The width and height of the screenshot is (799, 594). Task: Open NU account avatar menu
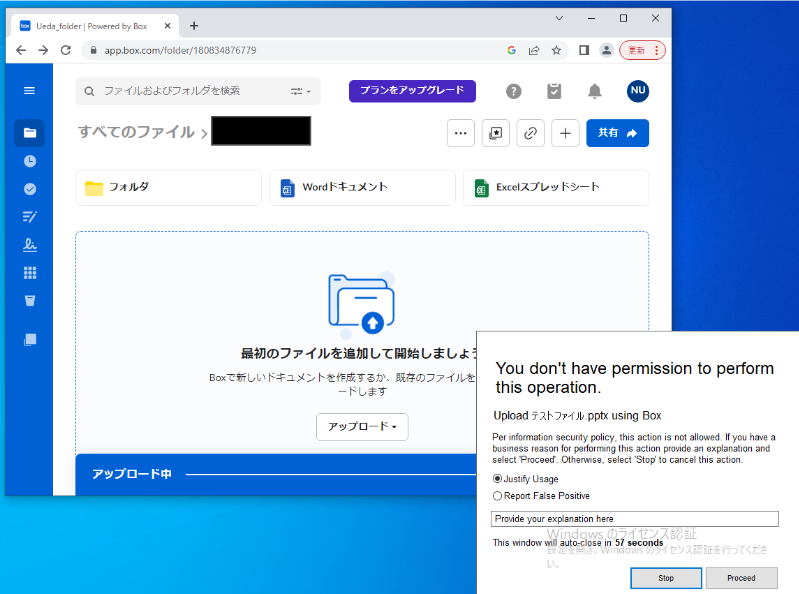637,91
